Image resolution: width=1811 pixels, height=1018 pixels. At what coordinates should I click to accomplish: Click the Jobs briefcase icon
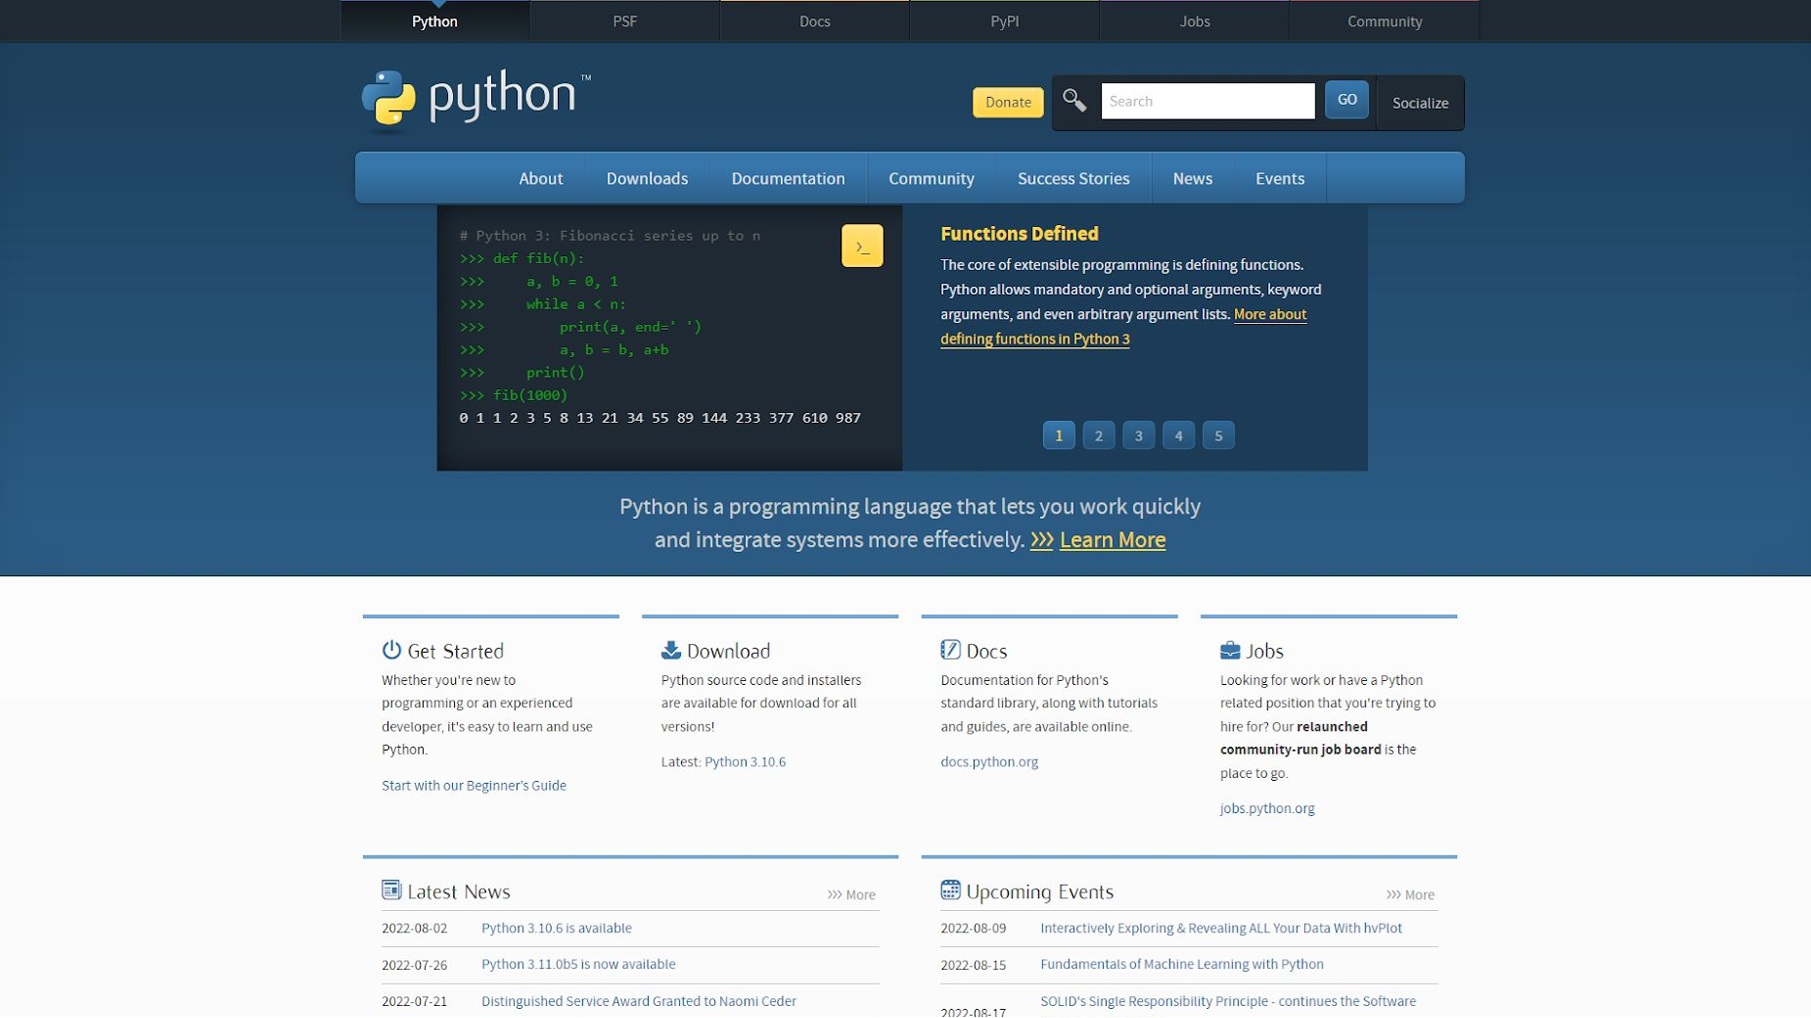coord(1230,650)
